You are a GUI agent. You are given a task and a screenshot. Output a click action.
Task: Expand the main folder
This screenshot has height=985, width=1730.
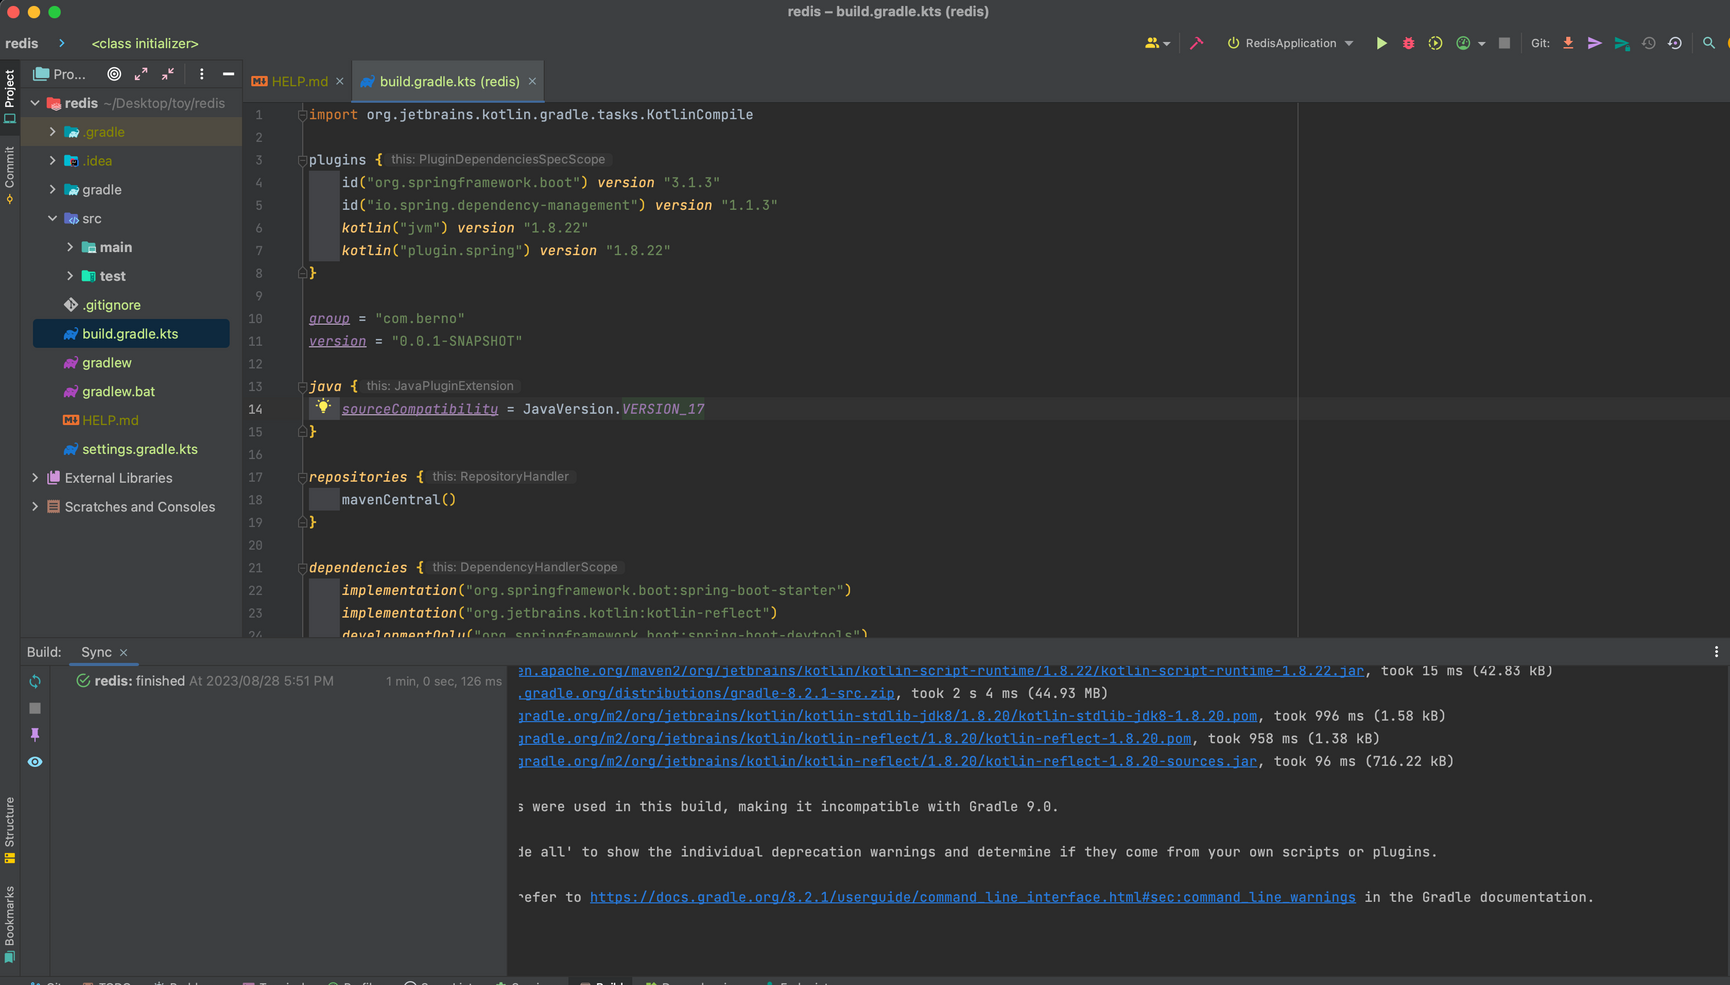(x=70, y=247)
